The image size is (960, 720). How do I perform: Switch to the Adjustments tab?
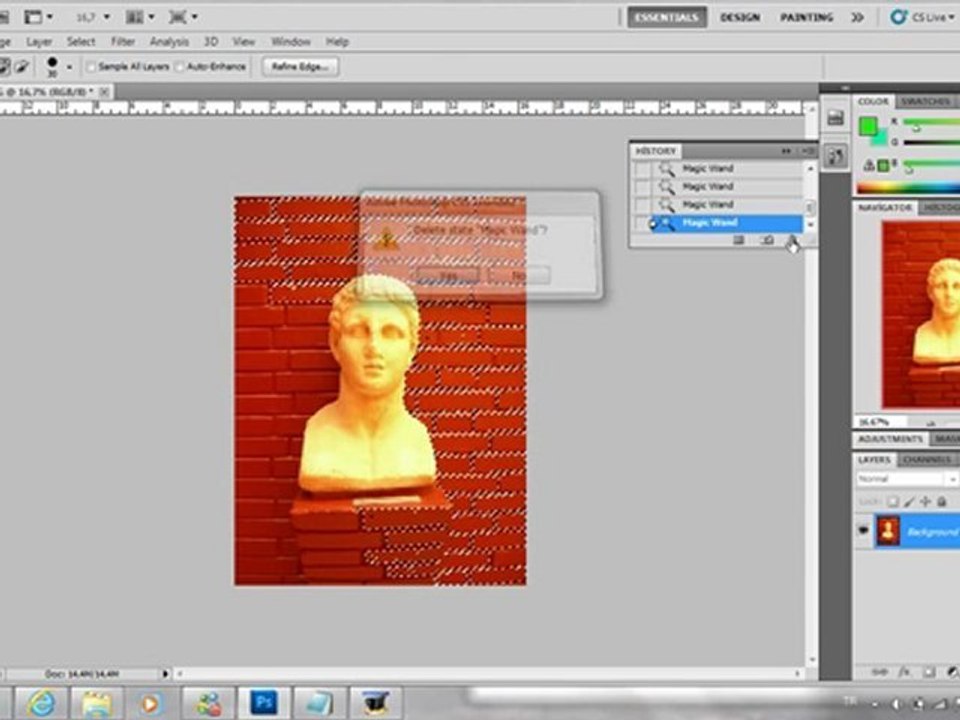click(890, 439)
